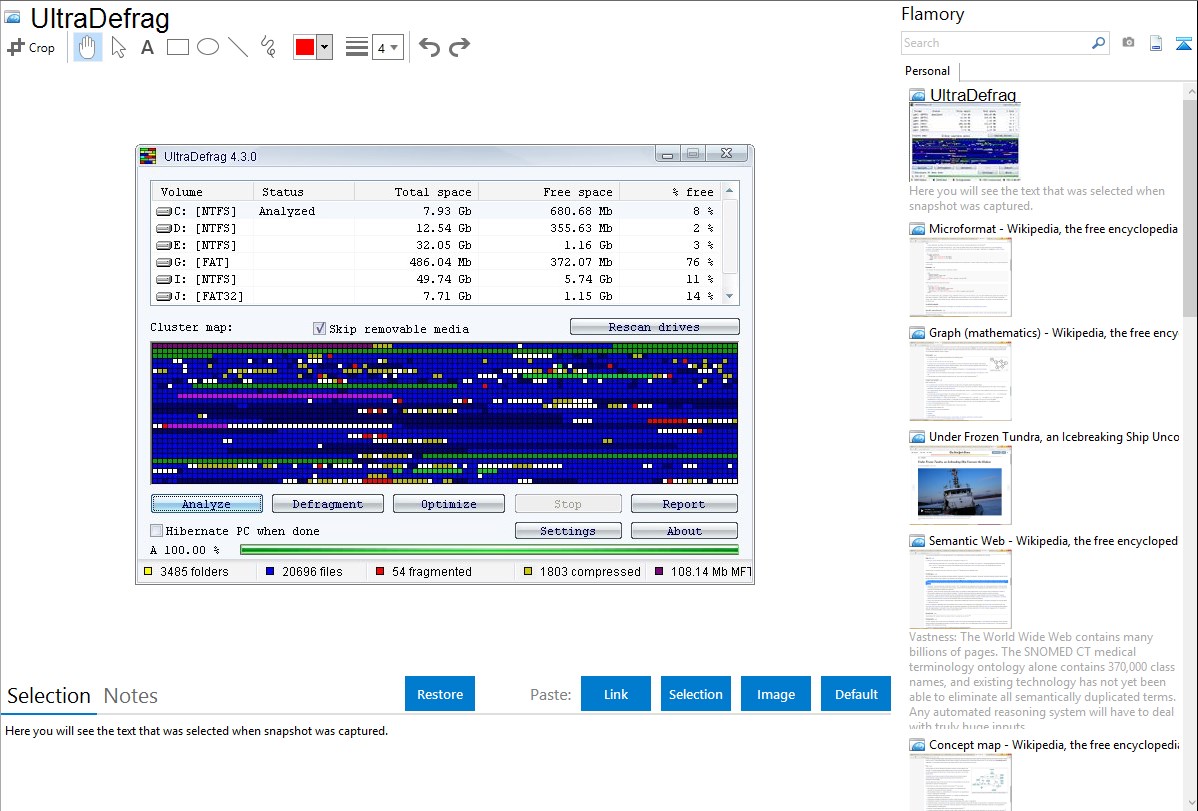This screenshot has width=1198, height=811.
Task: Paste as Selection
Action: pos(696,694)
